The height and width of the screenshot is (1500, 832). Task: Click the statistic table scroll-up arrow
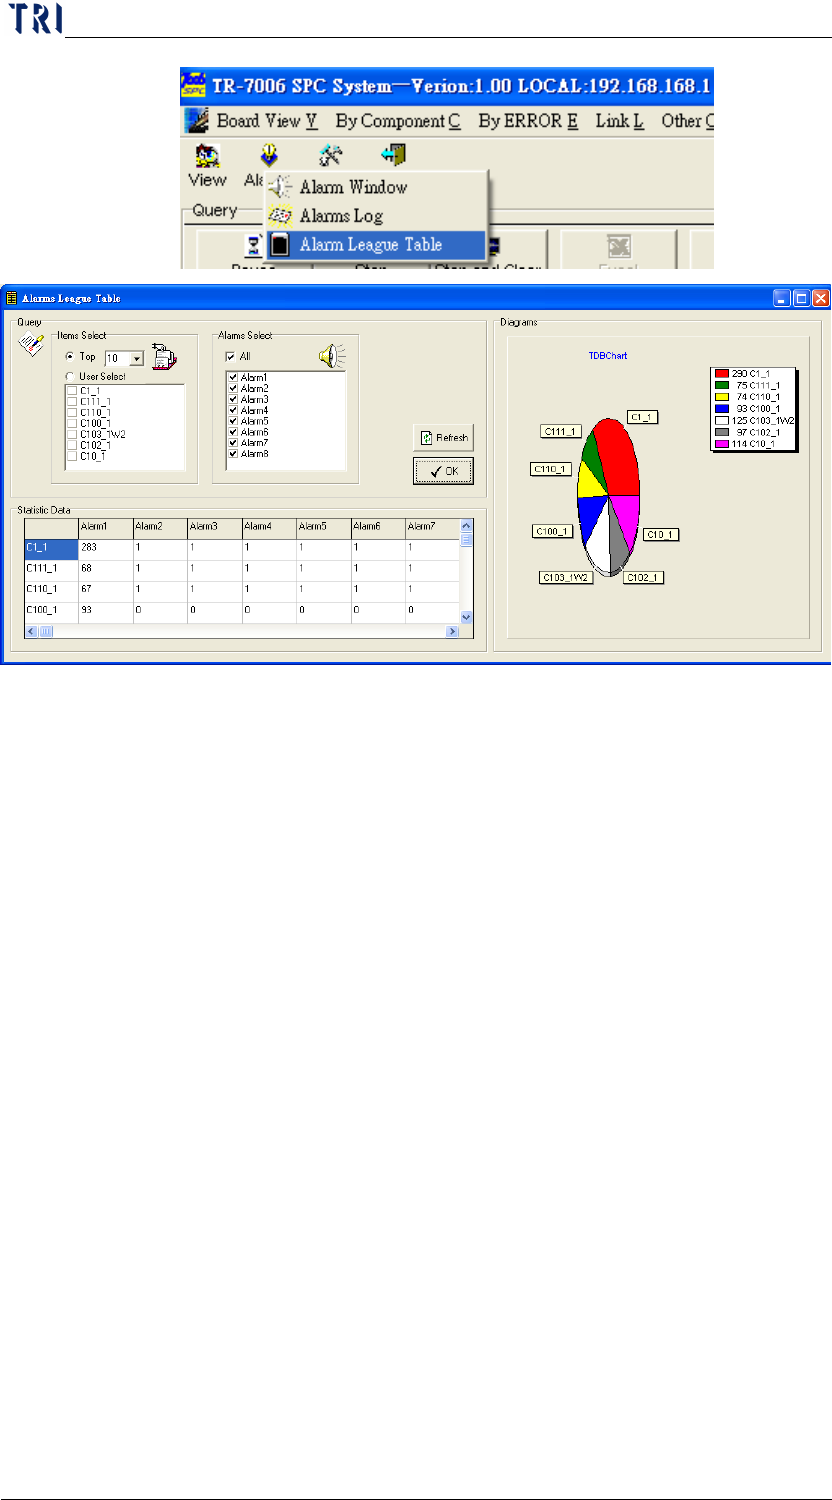tap(465, 524)
